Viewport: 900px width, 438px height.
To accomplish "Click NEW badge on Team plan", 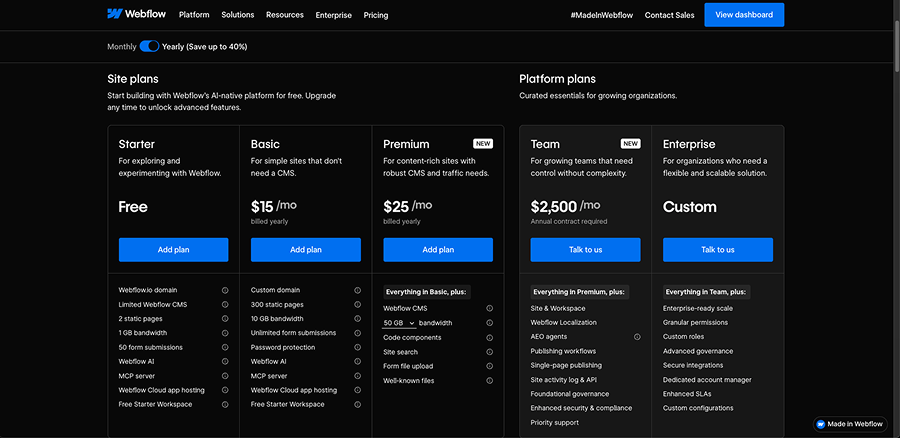I will pyautogui.click(x=630, y=144).
